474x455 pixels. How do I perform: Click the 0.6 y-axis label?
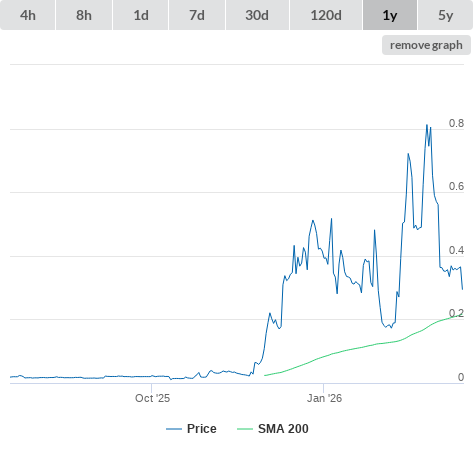pyautogui.click(x=456, y=186)
